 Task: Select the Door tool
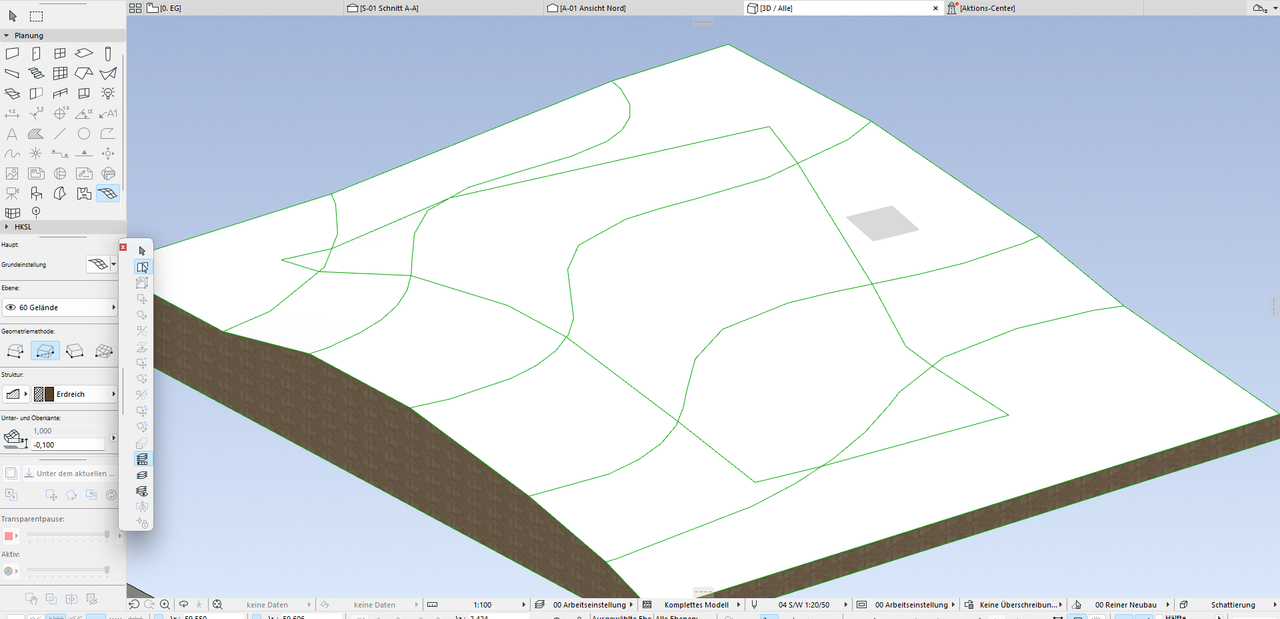[x=36, y=54]
